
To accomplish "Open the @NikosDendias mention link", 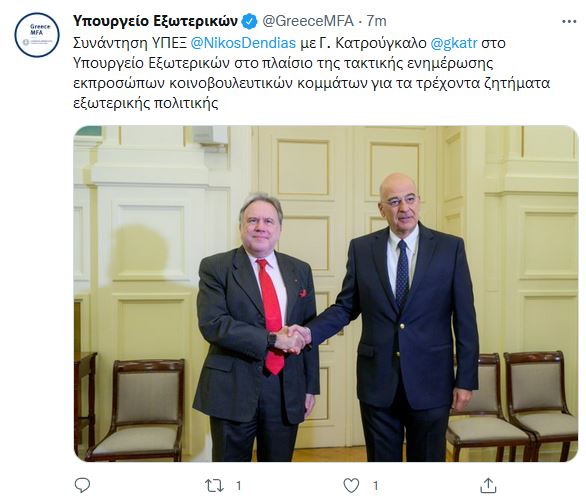I will point(243,43).
